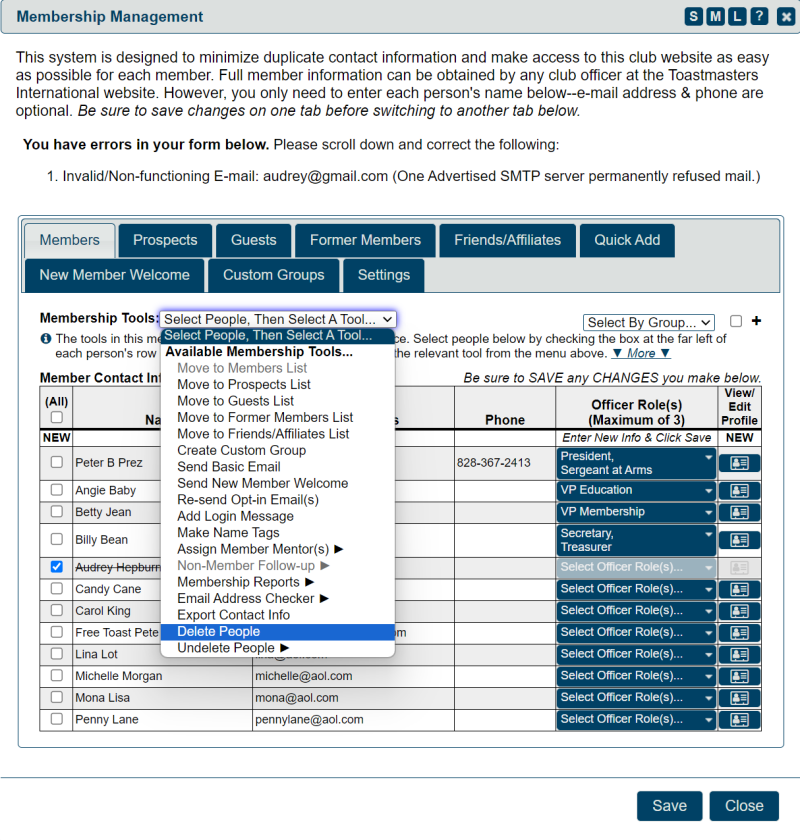The width and height of the screenshot is (800, 840).
Task: Choose Add Login Message option
Action: pyautogui.click(x=278, y=516)
